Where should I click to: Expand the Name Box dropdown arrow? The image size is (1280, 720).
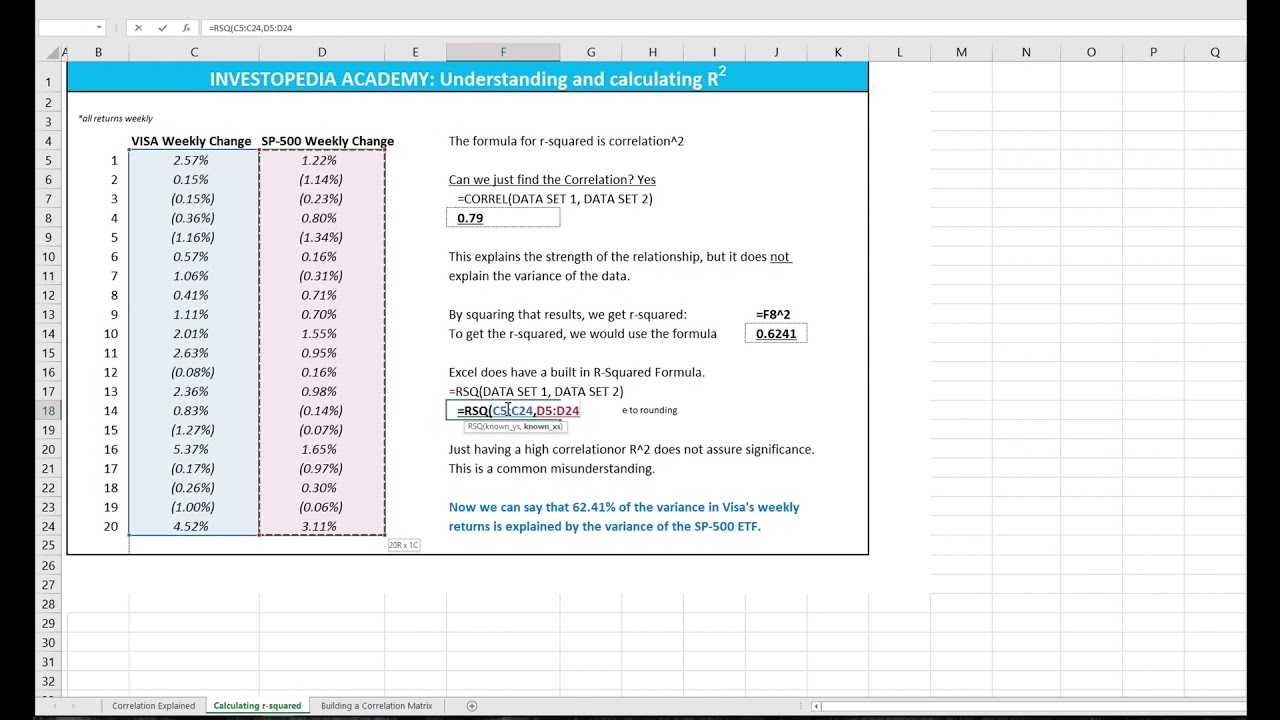coord(99,28)
